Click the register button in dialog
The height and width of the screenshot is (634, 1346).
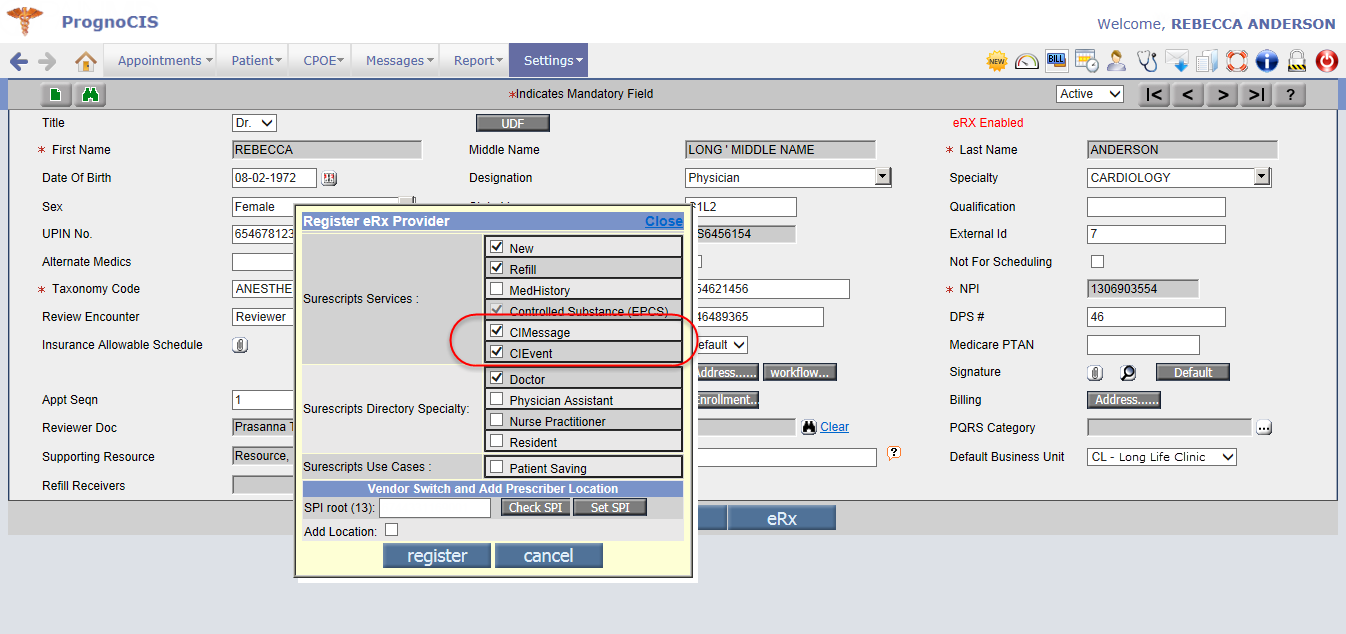[437, 556]
